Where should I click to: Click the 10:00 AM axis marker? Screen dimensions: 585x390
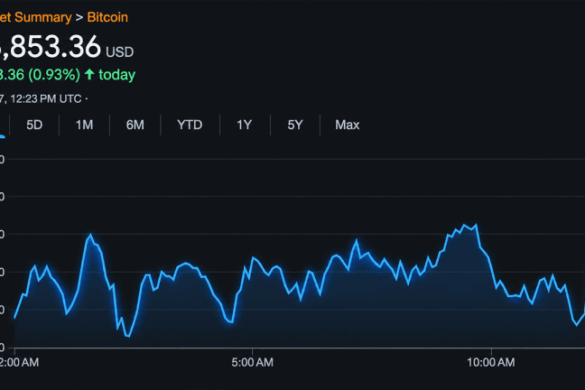click(x=491, y=362)
